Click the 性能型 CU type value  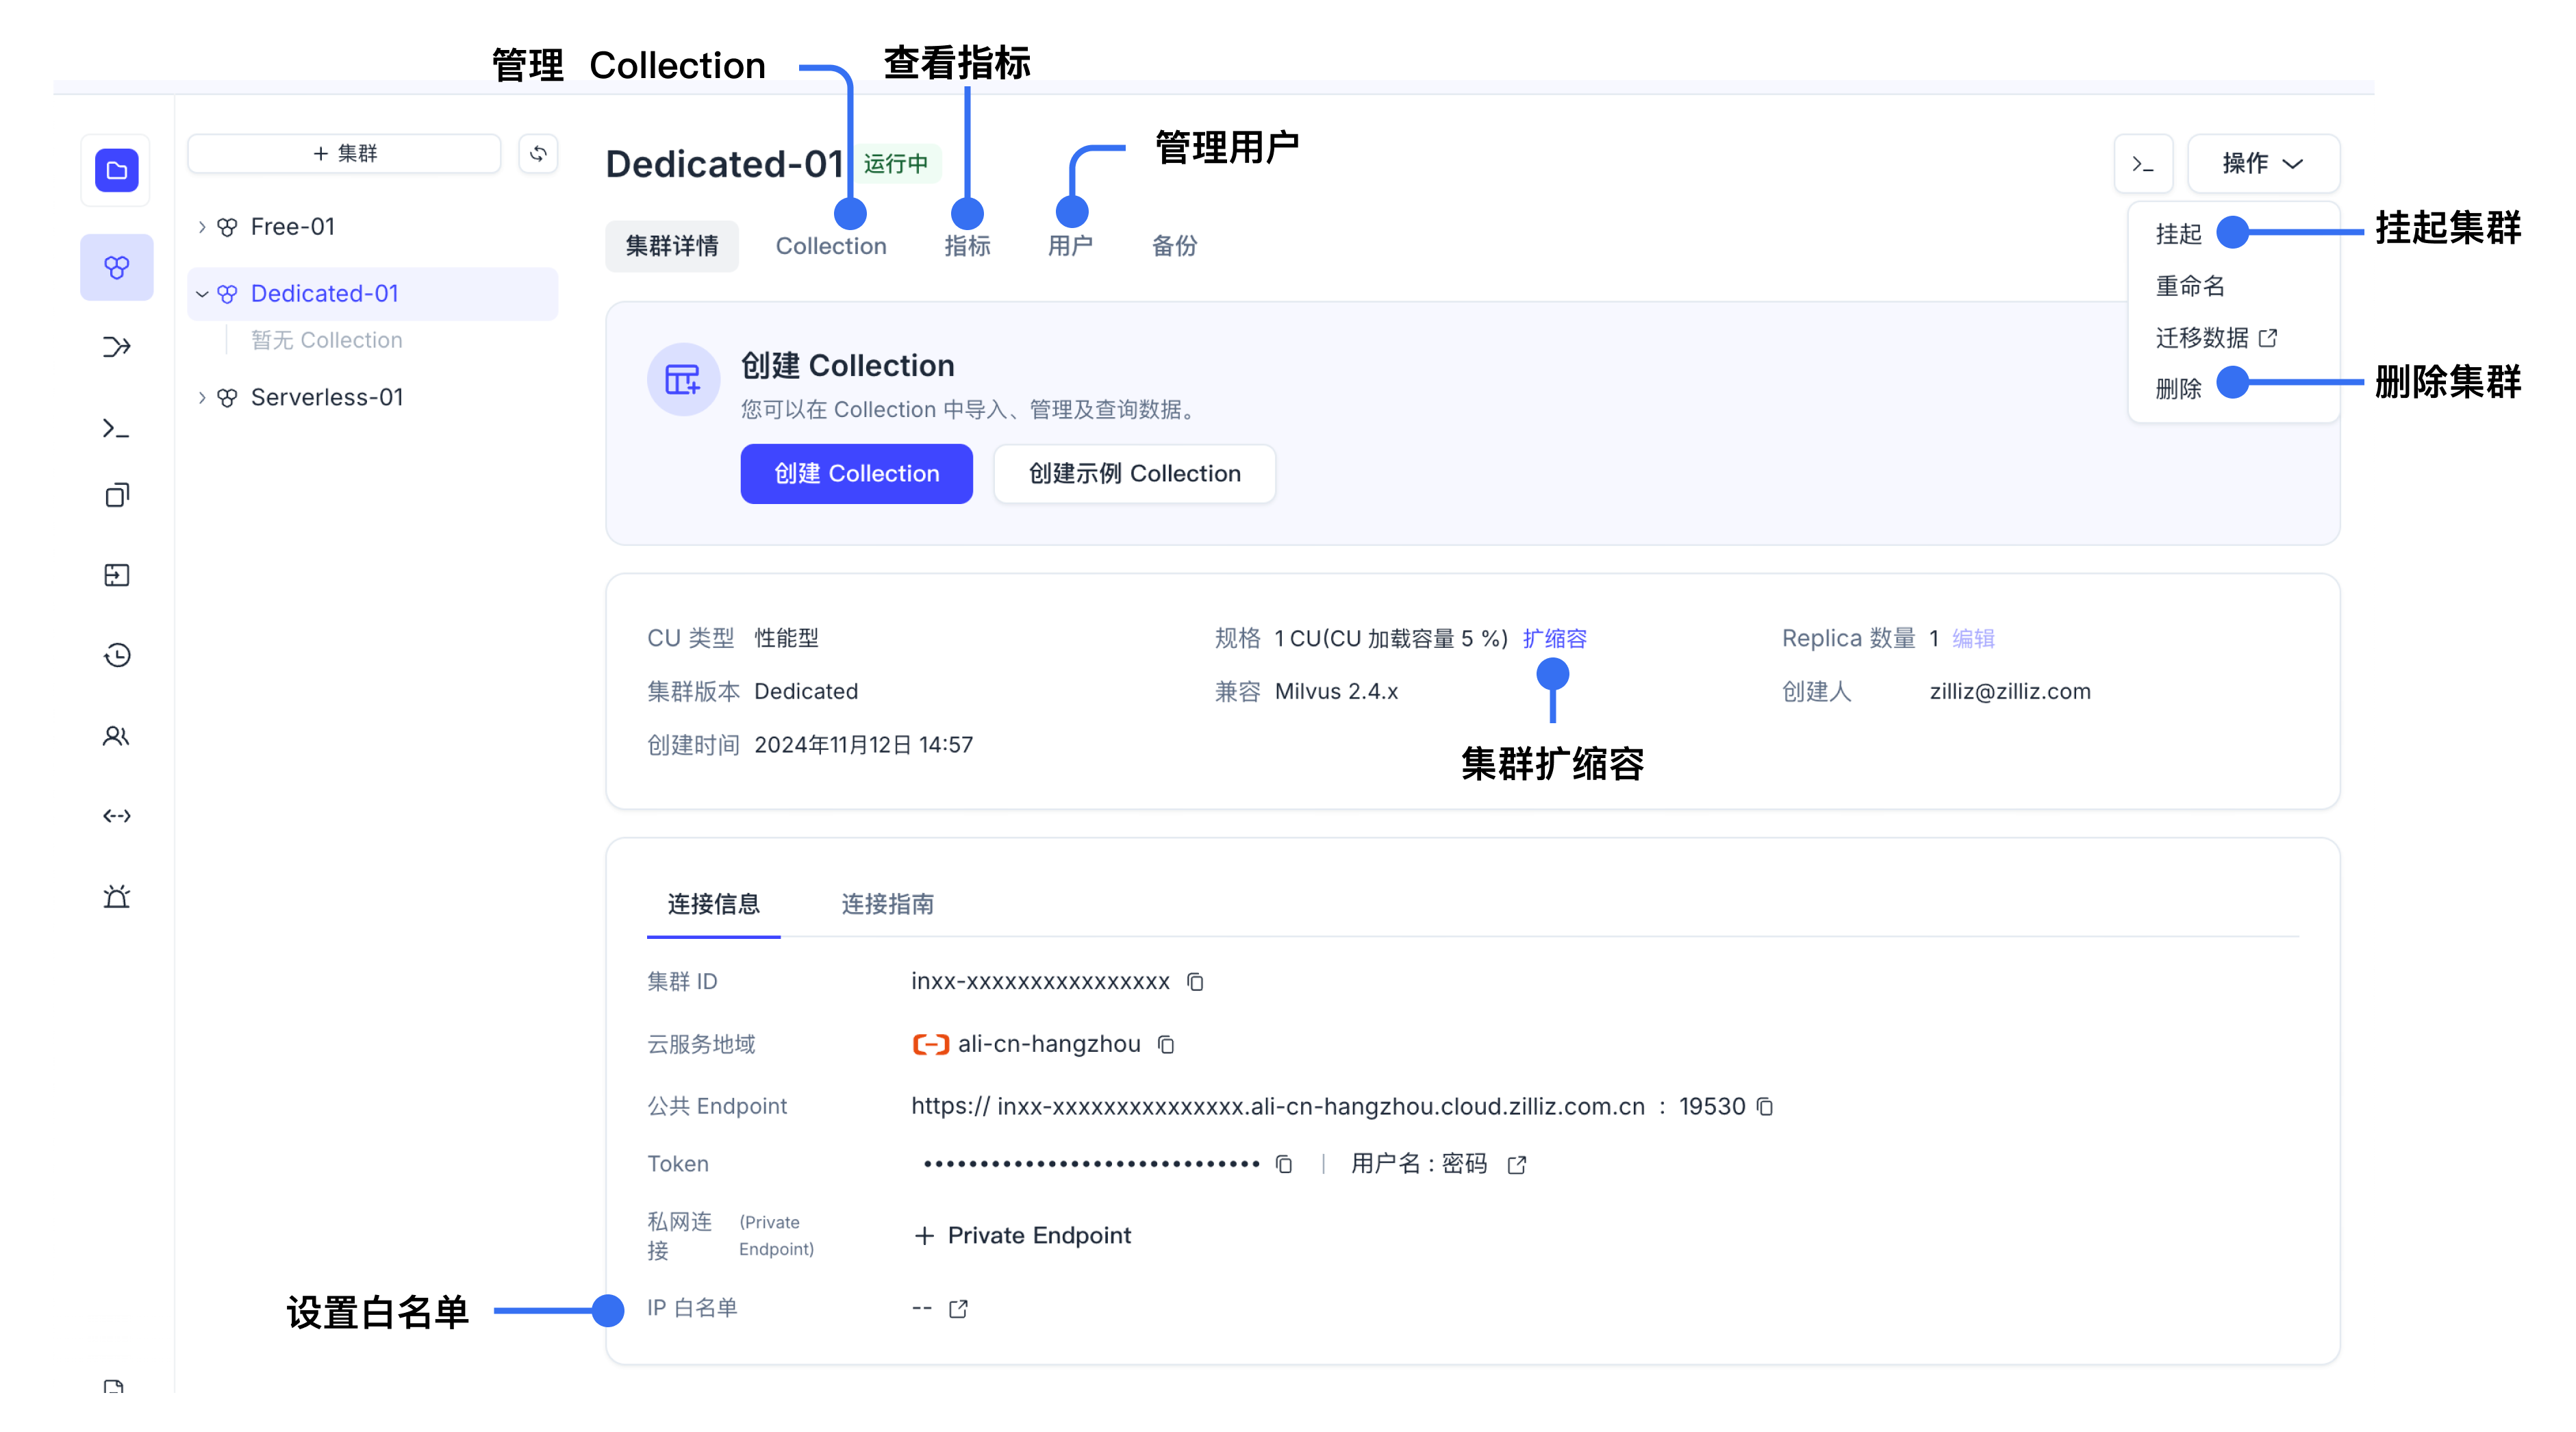click(786, 639)
